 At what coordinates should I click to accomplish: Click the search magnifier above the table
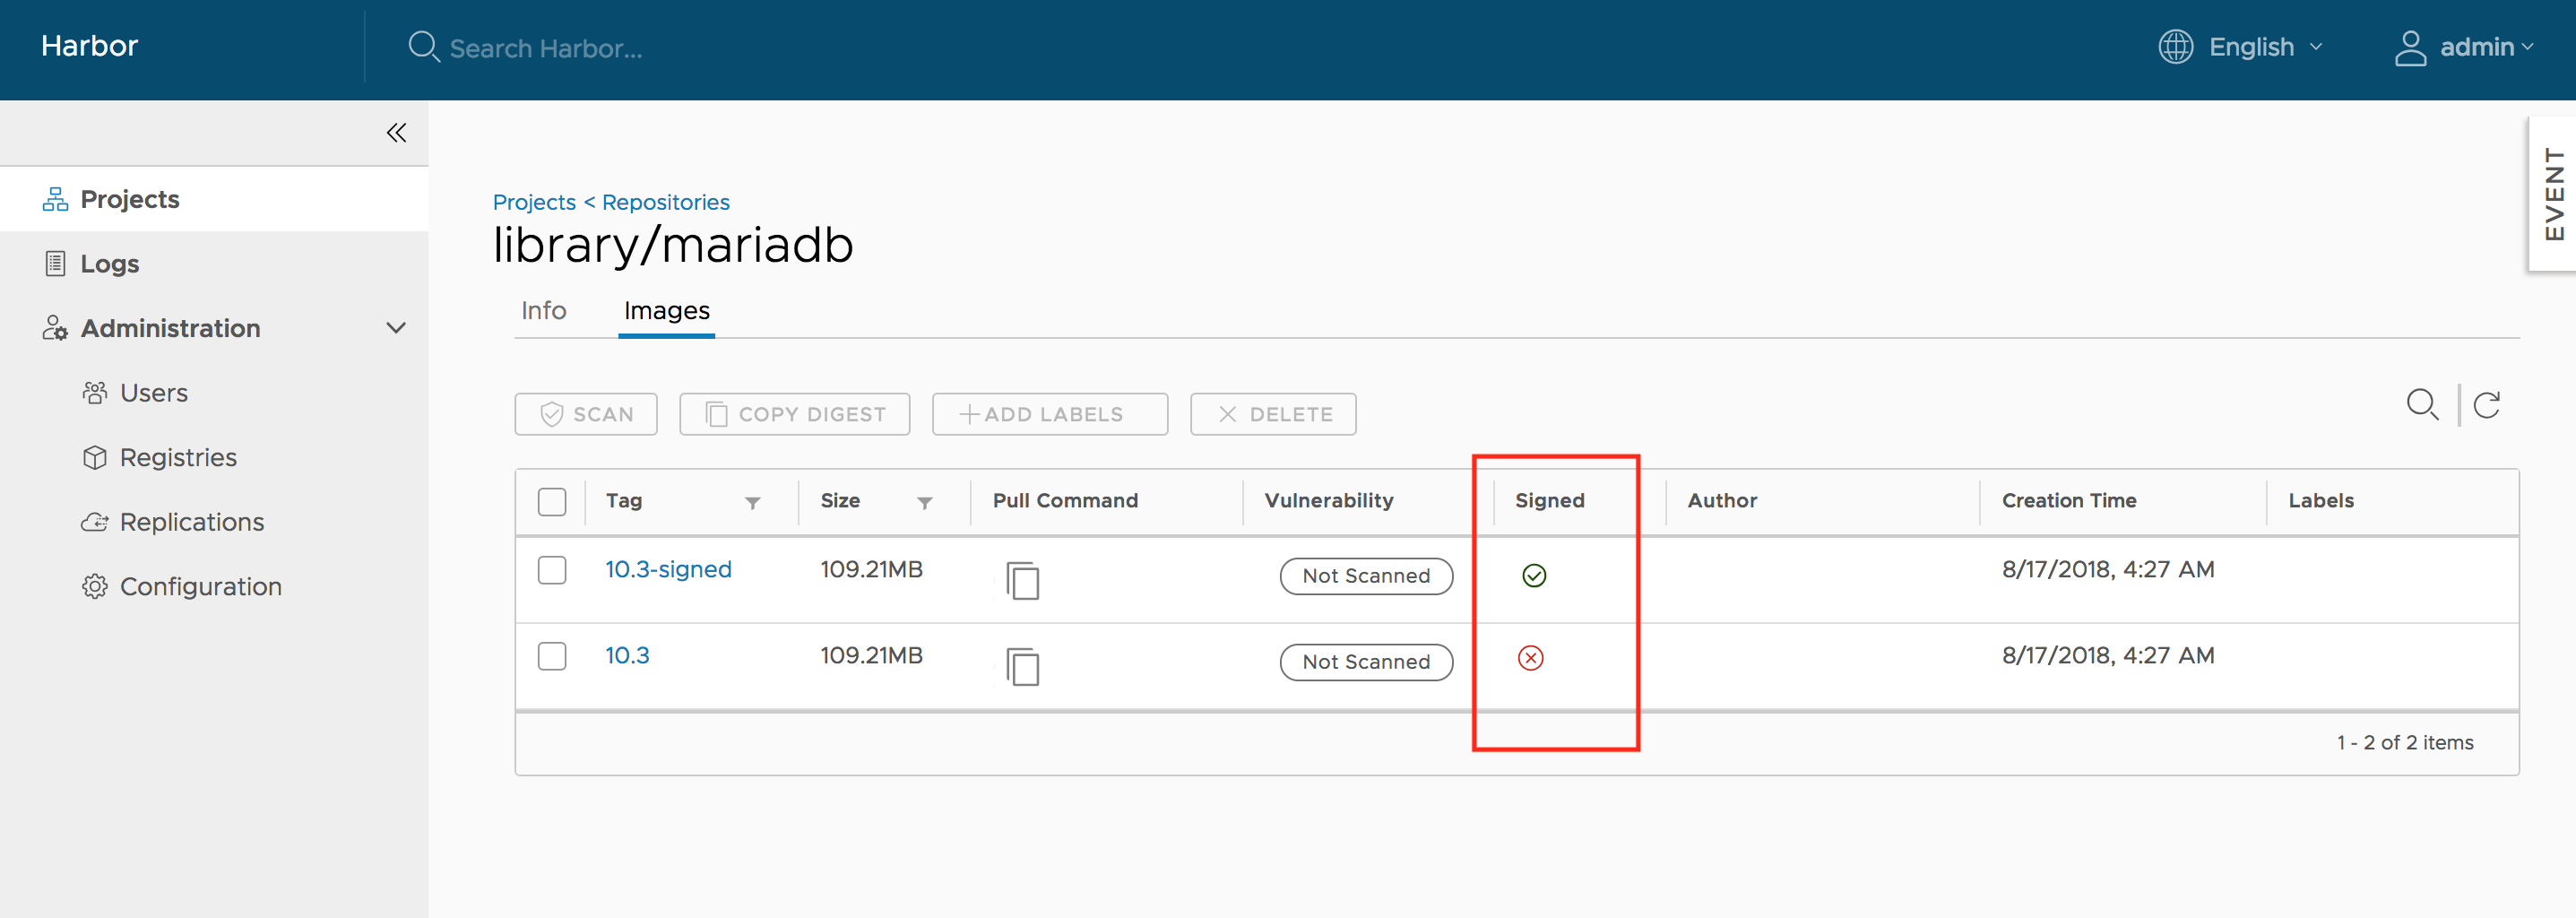pyautogui.click(x=2421, y=405)
